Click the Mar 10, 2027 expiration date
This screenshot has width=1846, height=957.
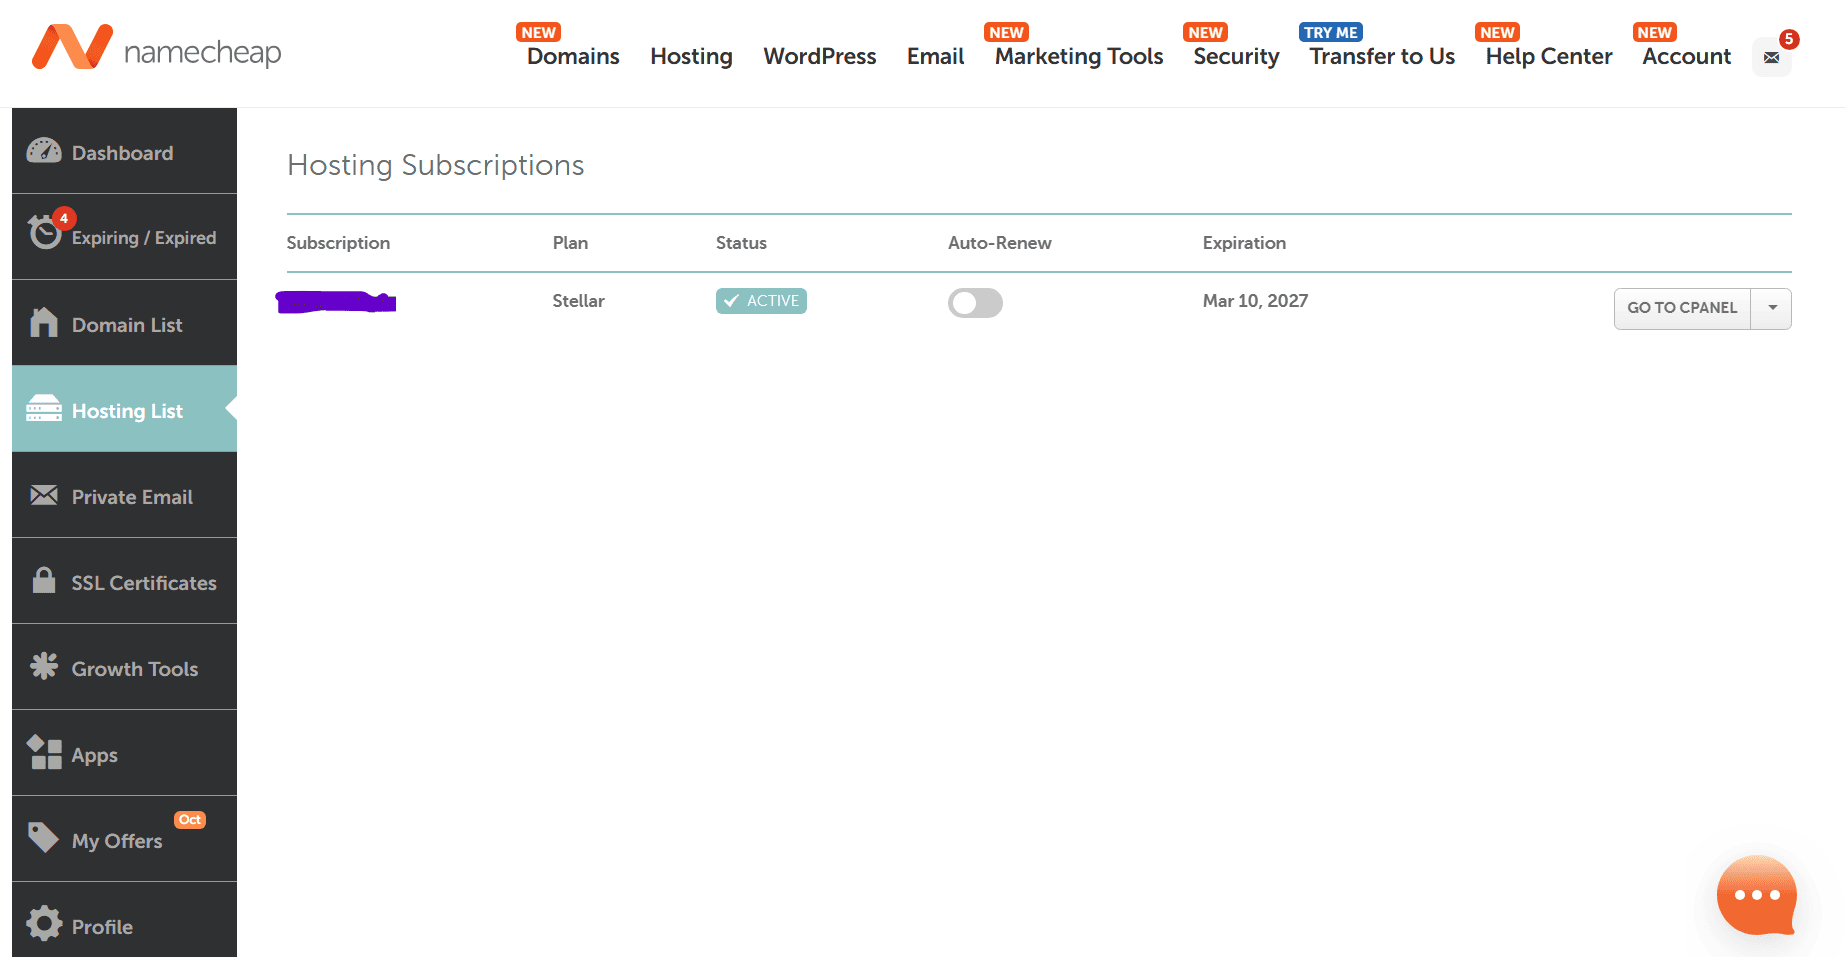(1255, 301)
